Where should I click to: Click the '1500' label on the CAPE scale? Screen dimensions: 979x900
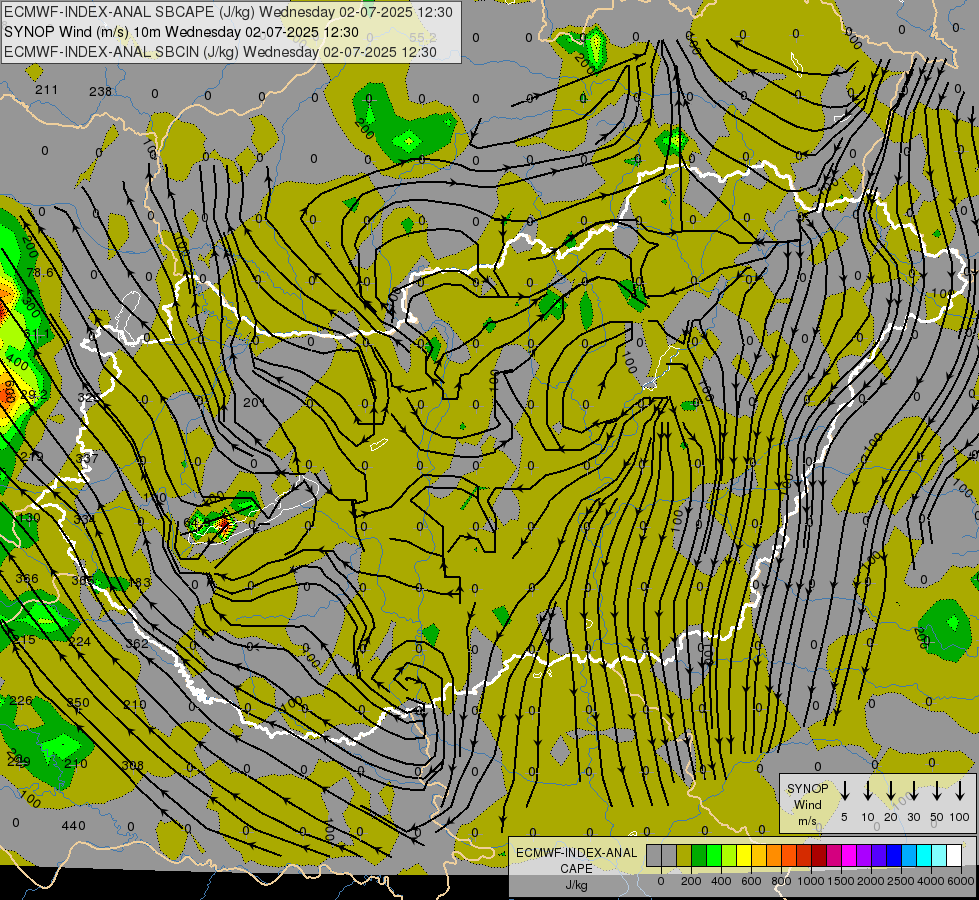click(x=841, y=881)
